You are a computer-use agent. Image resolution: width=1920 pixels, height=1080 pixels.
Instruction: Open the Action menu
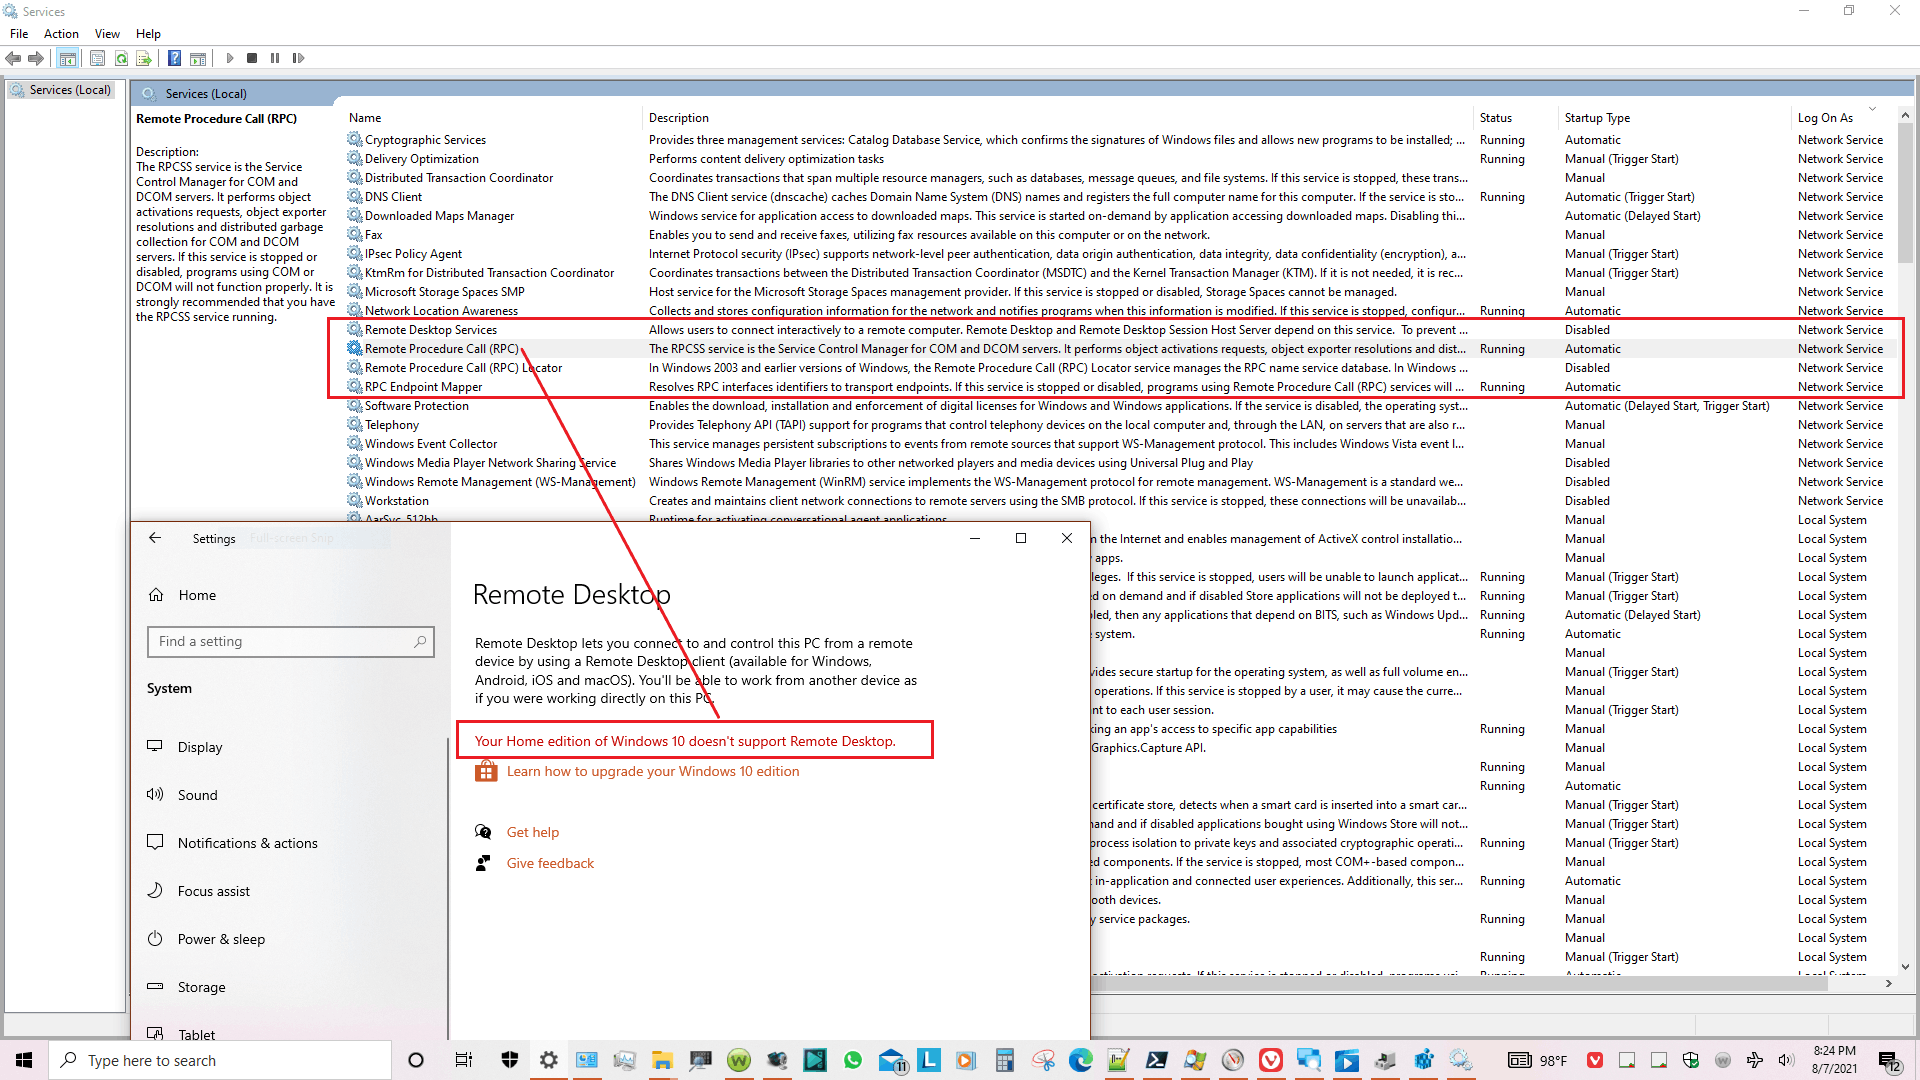click(61, 34)
